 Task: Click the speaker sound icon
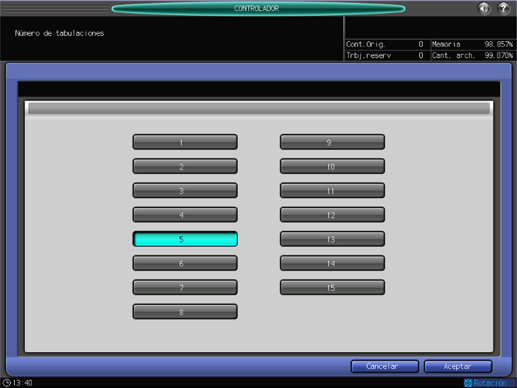coord(484,8)
